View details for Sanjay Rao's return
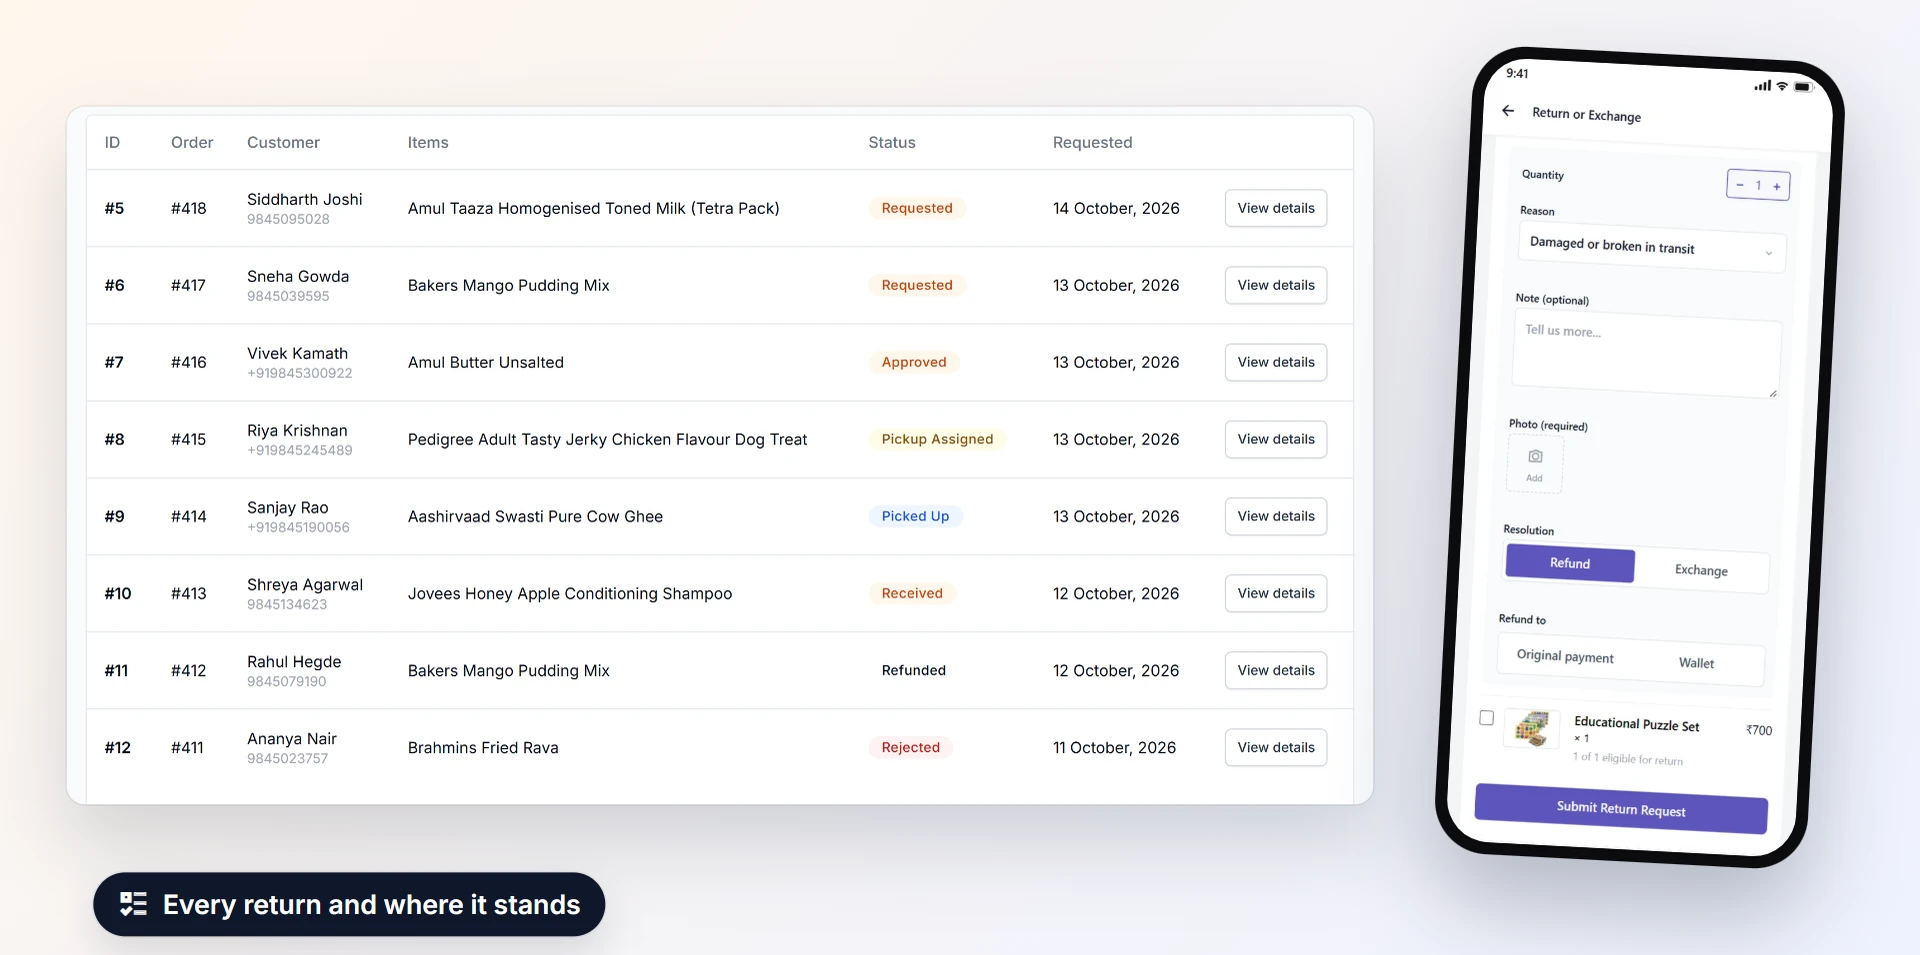Image resolution: width=1920 pixels, height=955 pixels. point(1276,516)
